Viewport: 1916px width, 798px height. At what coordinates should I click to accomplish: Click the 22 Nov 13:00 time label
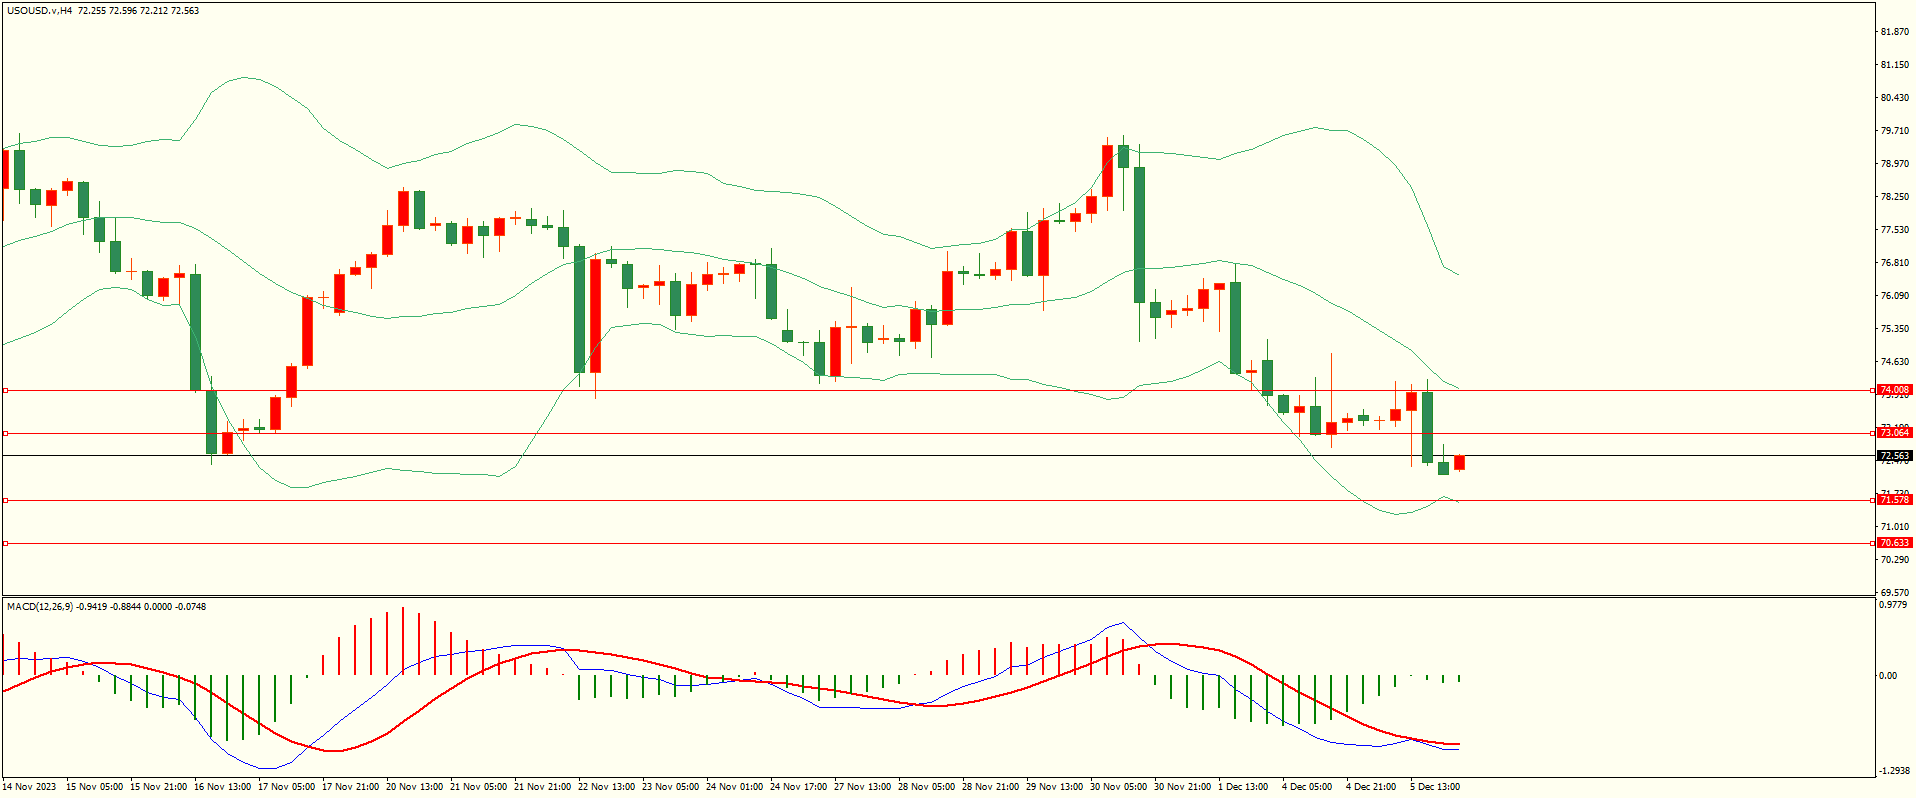coord(606,787)
